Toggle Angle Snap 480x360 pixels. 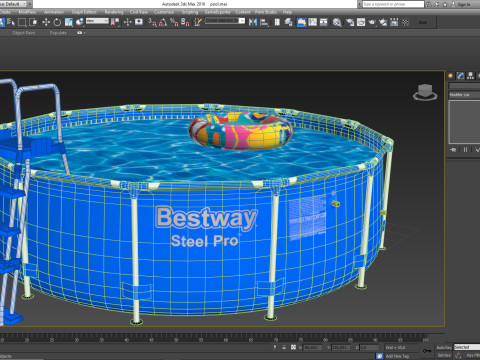(x=163, y=22)
